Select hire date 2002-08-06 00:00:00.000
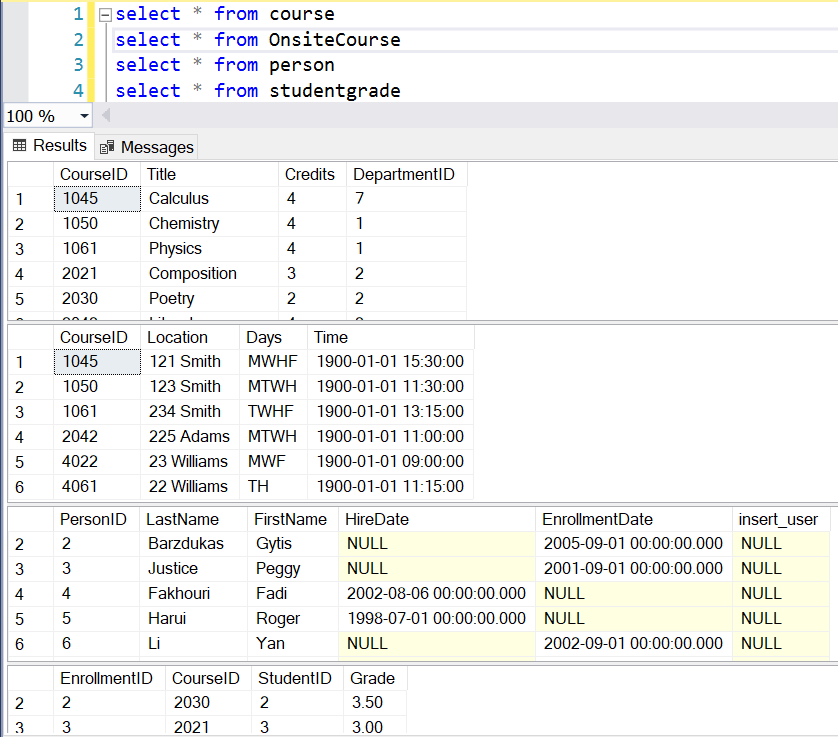The width and height of the screenshot is (838, 737). (x=437, y=594)
